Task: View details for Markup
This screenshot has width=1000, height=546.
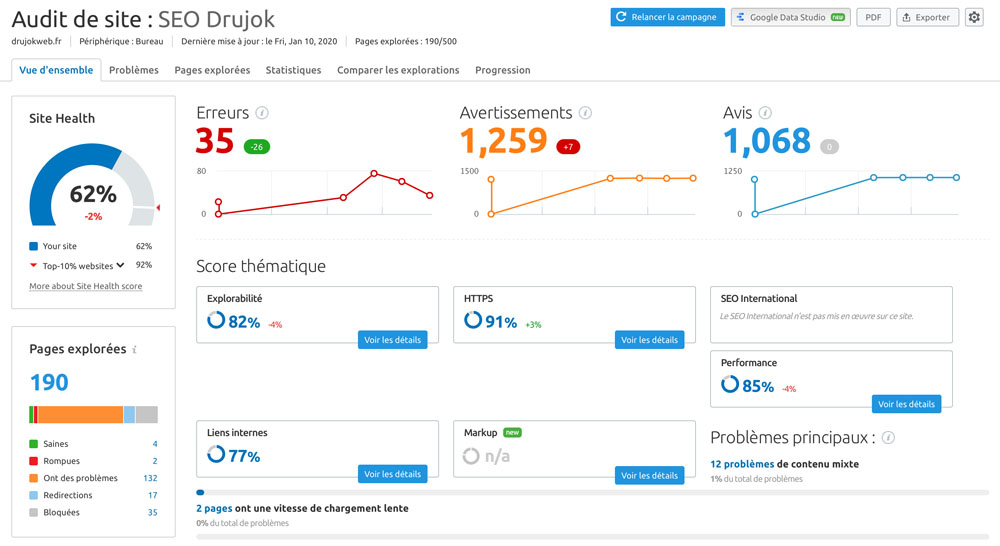Action: 649,475
